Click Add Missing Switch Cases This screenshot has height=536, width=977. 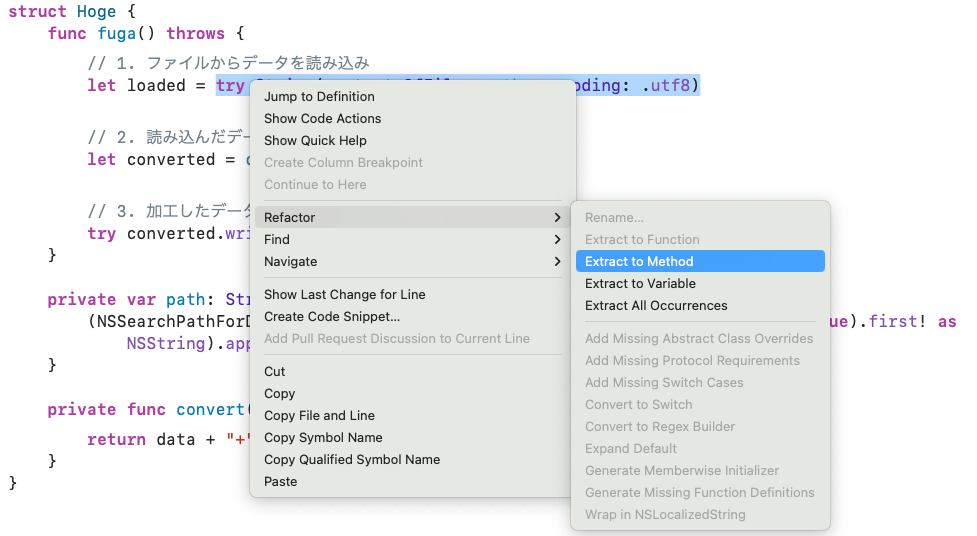[700, 383]
